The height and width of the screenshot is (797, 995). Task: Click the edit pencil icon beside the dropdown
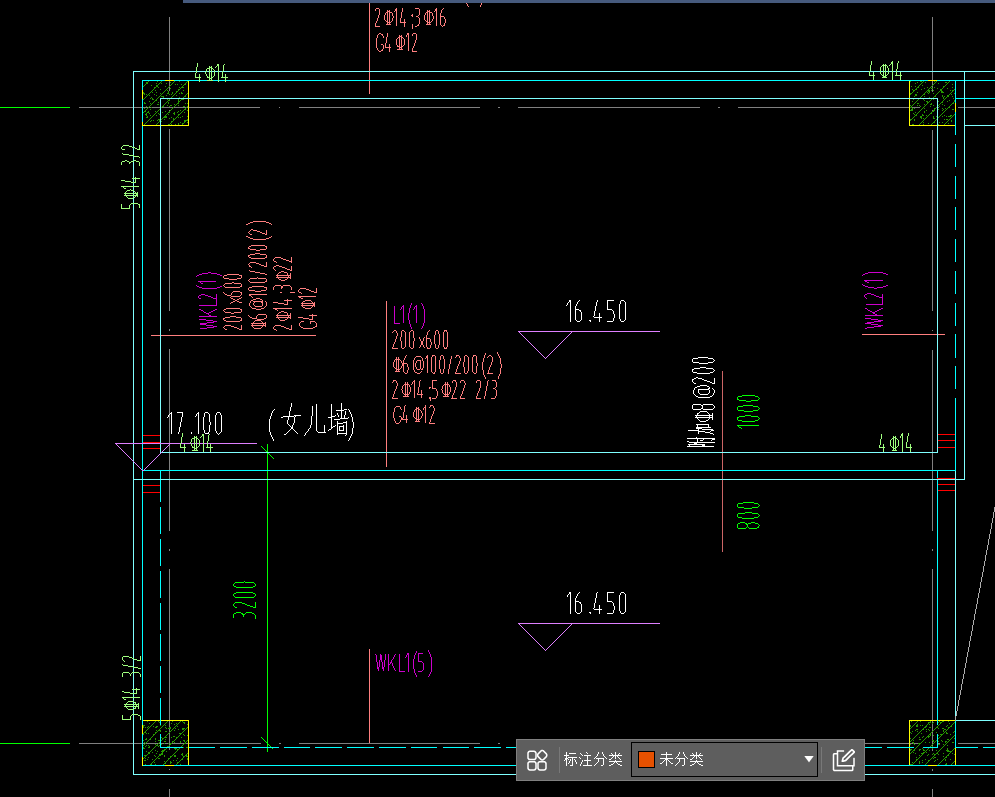click(x=843, y=760)
